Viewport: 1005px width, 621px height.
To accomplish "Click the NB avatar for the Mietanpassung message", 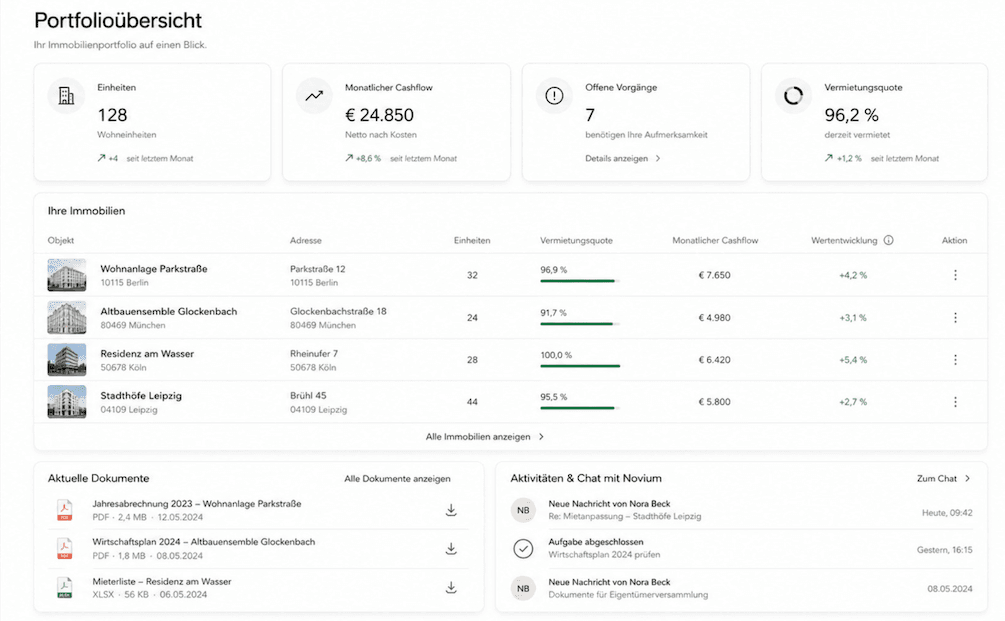I will pyautogui.click(x=523, y=510).
